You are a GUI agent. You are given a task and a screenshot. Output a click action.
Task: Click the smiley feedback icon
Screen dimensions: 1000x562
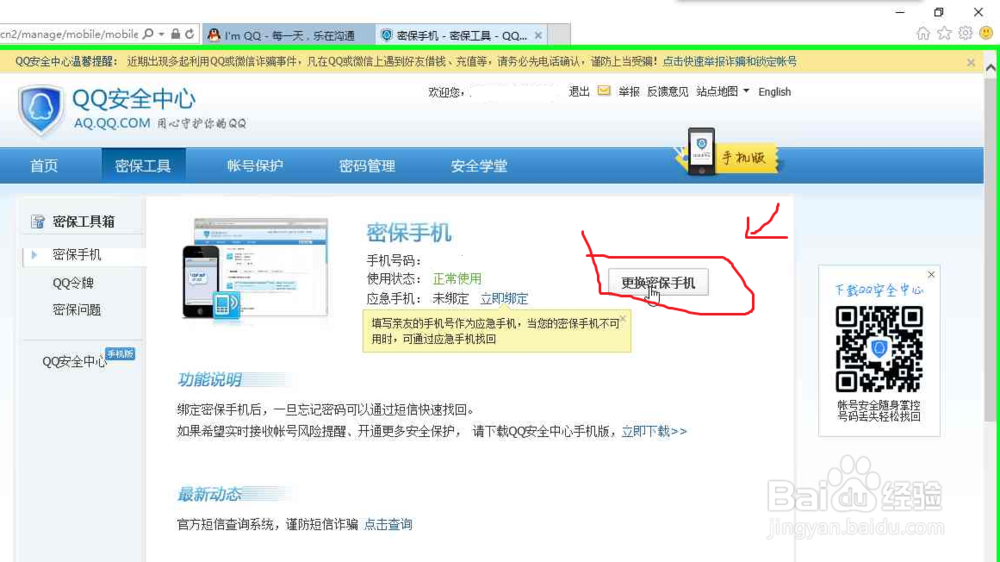987,33
